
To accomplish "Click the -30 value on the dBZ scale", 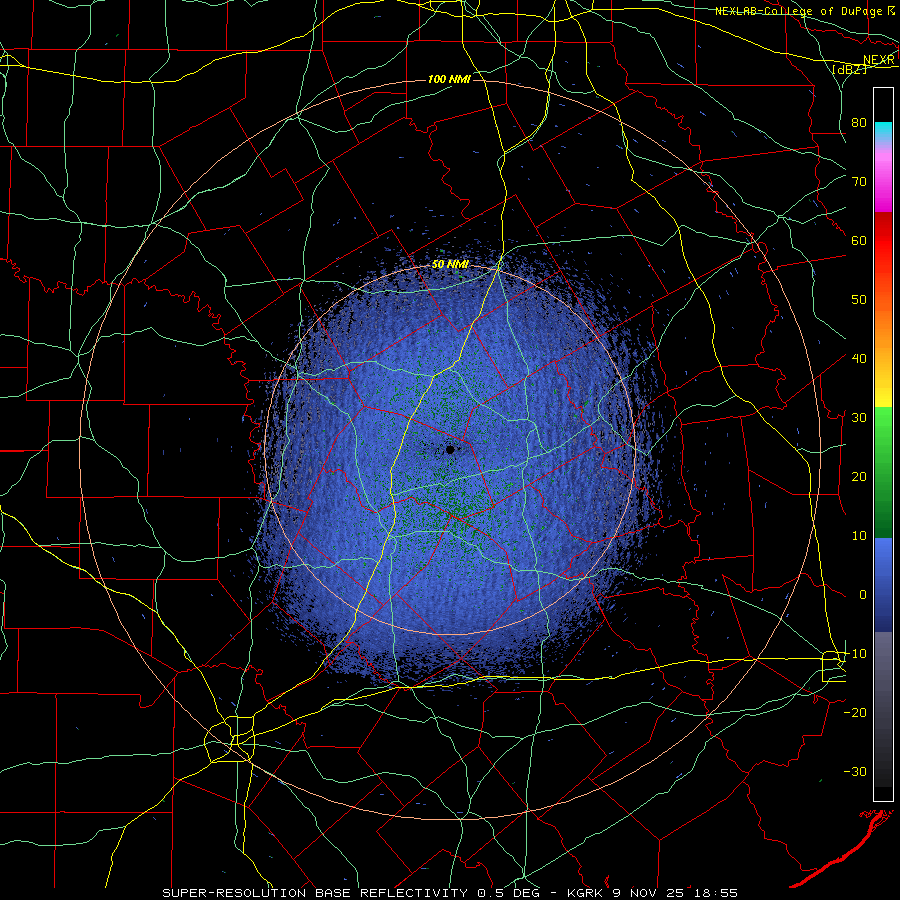I will click(855, 772).
